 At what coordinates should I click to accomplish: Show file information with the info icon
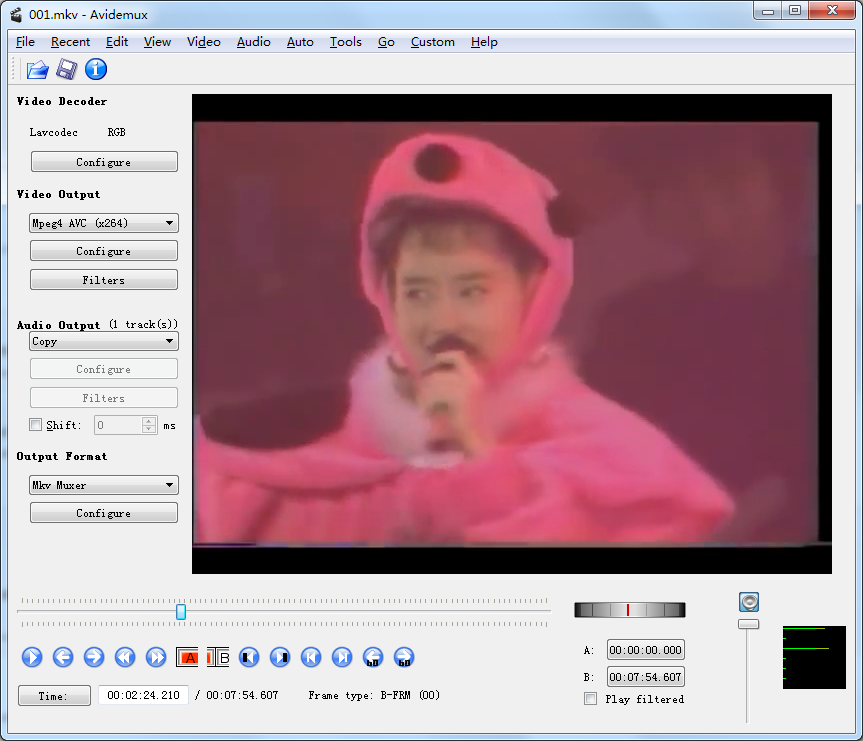(96, 69)
